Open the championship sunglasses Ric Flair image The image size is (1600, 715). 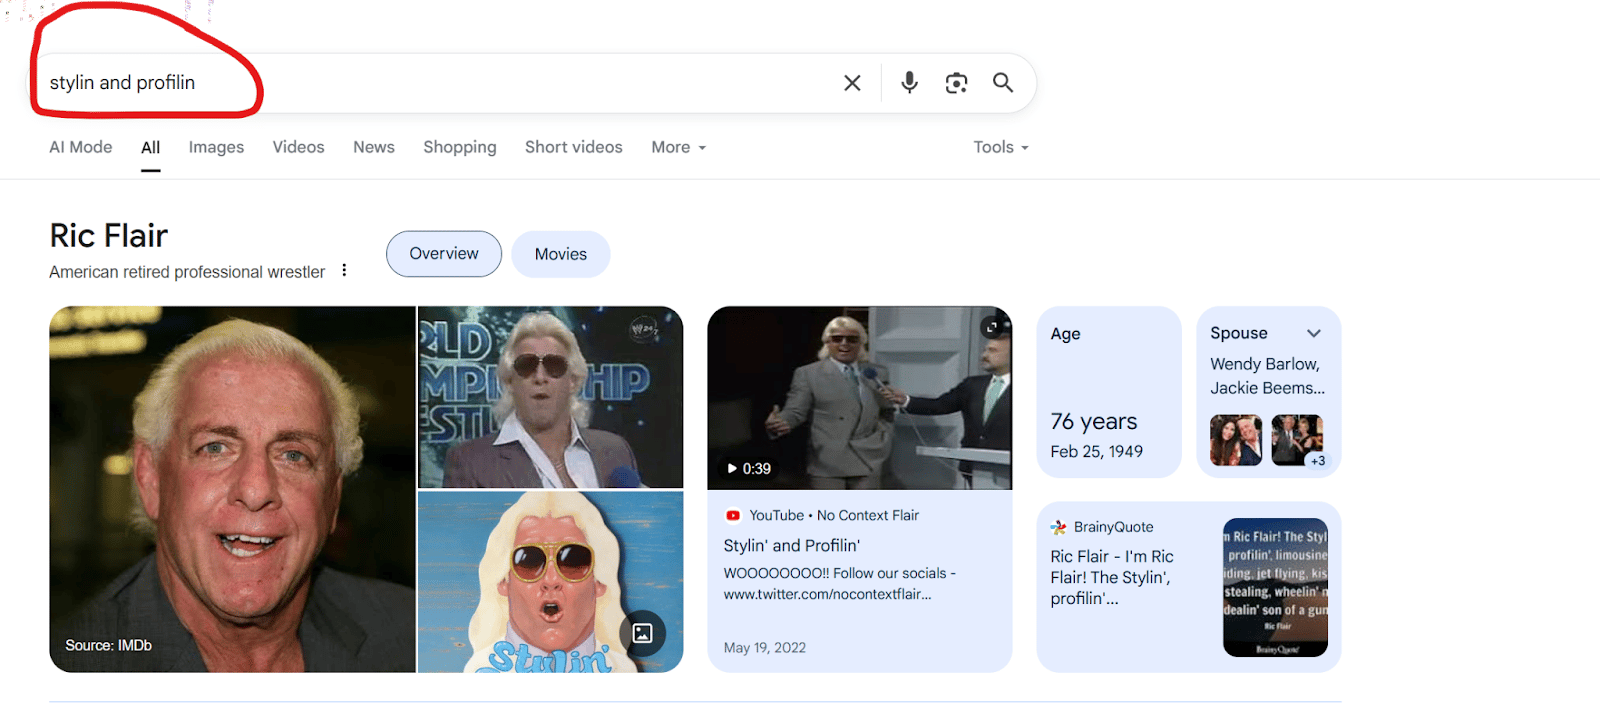[x=550, y=397]
